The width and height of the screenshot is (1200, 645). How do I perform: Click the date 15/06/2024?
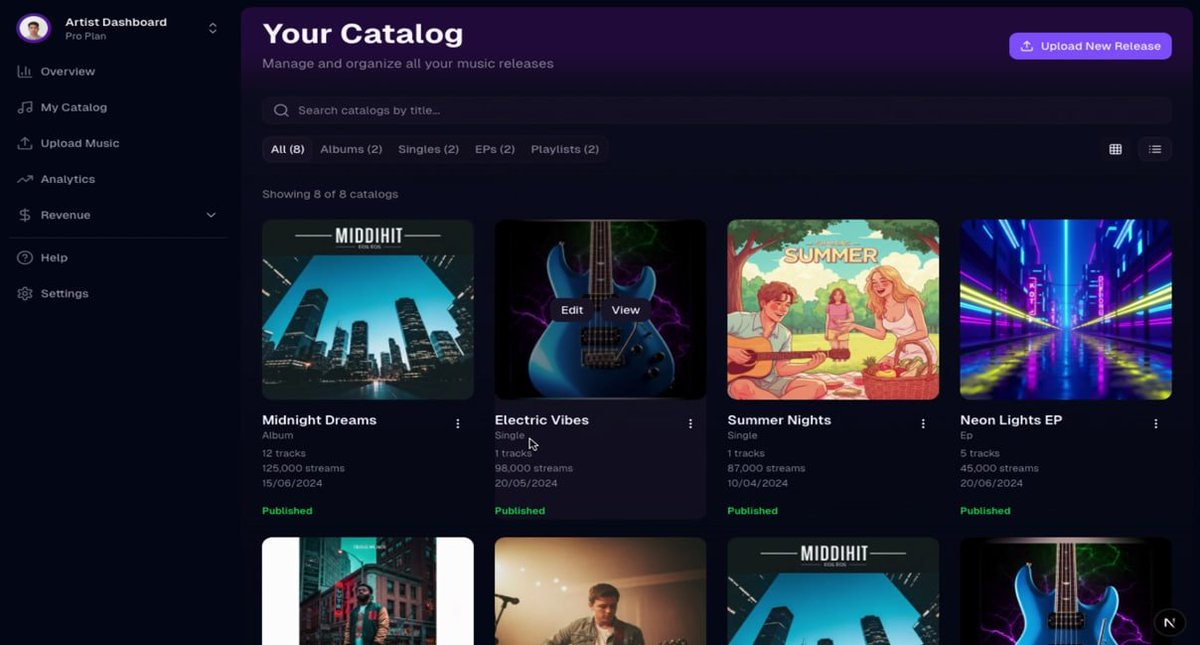click(292, 483)
